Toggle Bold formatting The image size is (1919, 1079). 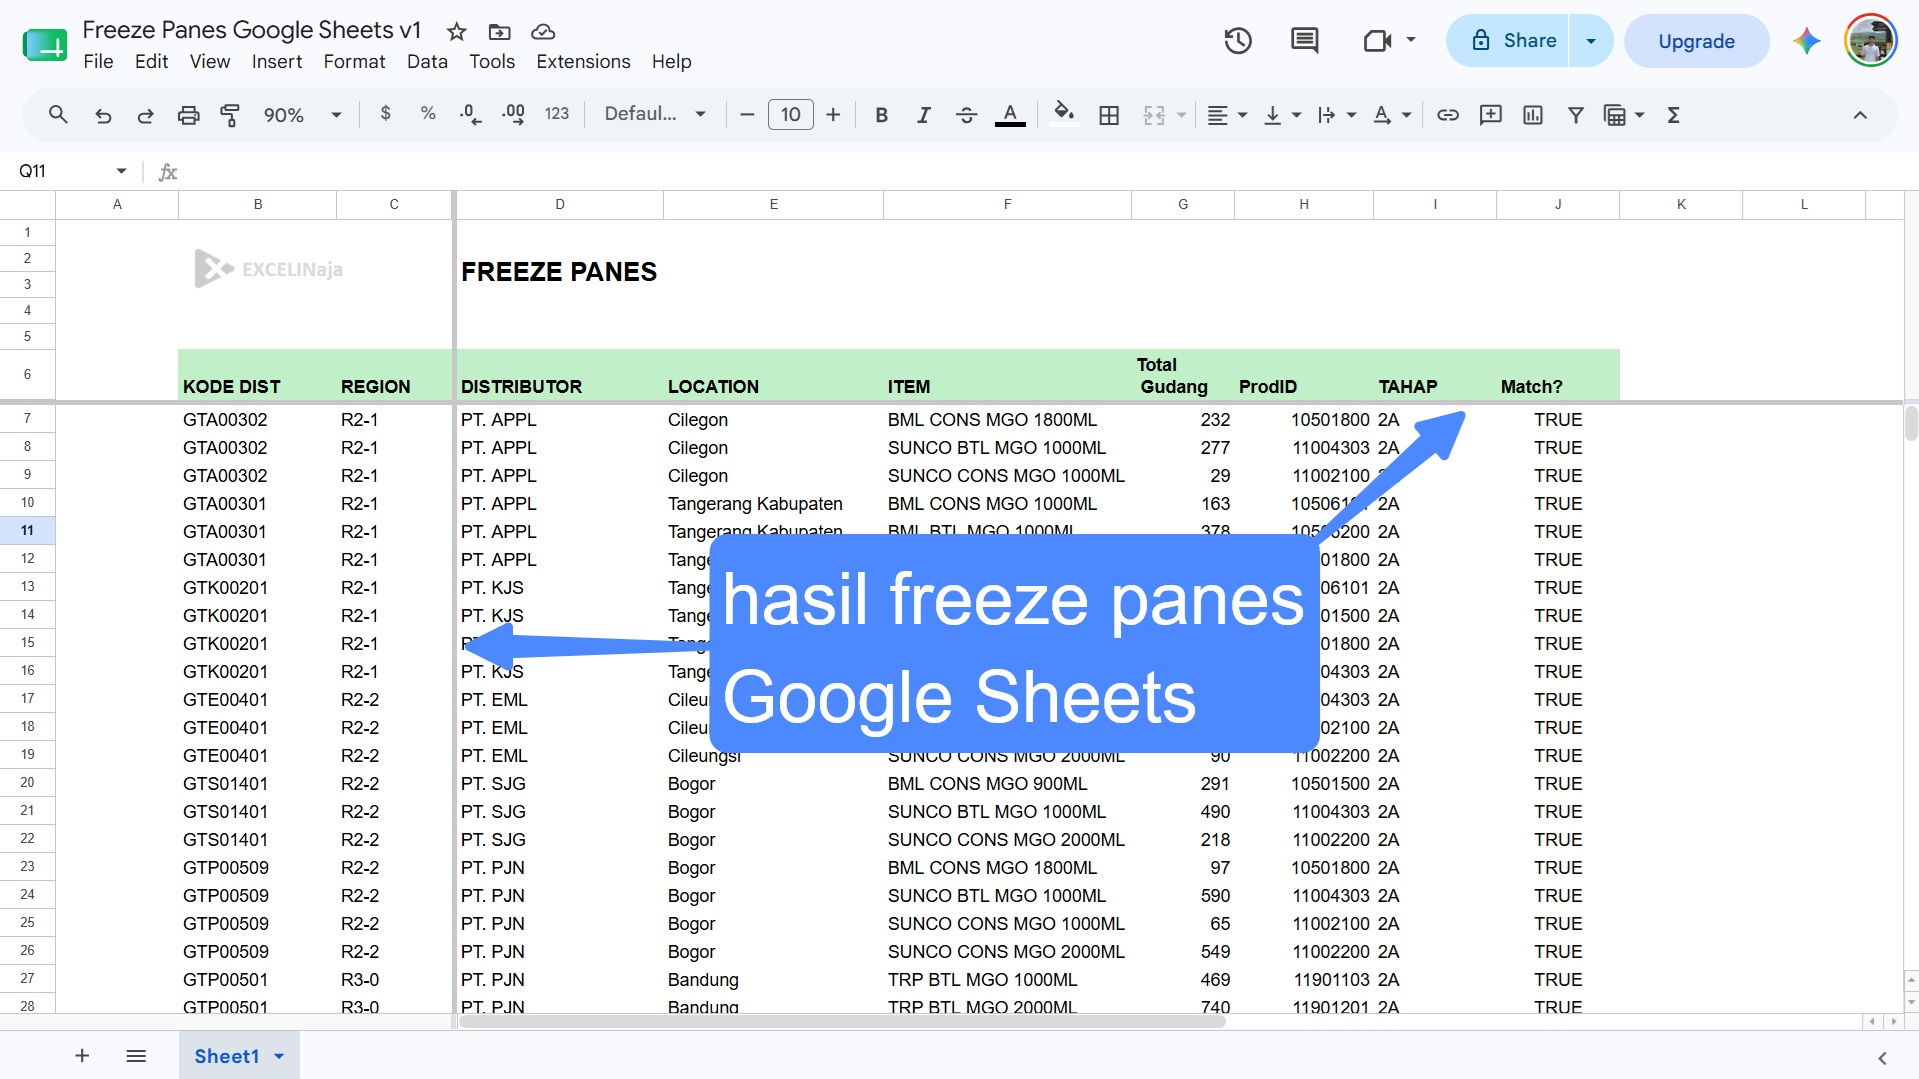pyautogui.click(x=881, y=115)
